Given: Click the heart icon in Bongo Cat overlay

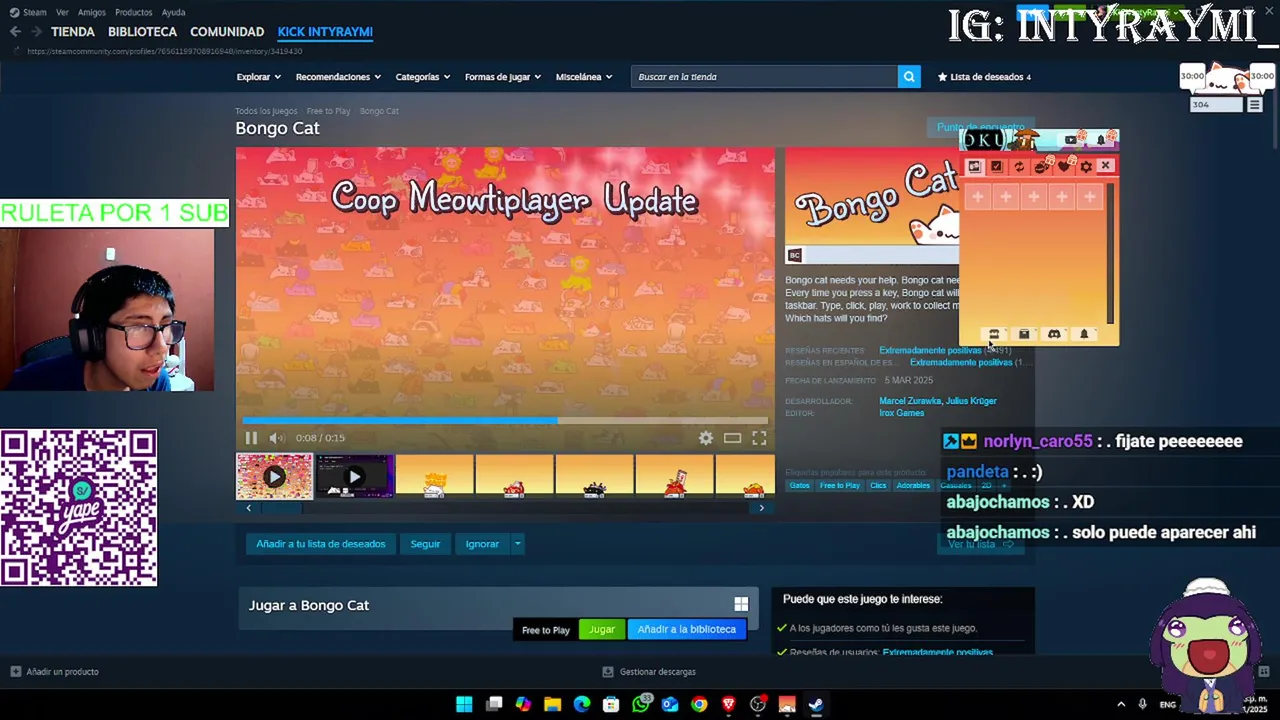Looking at the screenshot, I should (1064, 167).
